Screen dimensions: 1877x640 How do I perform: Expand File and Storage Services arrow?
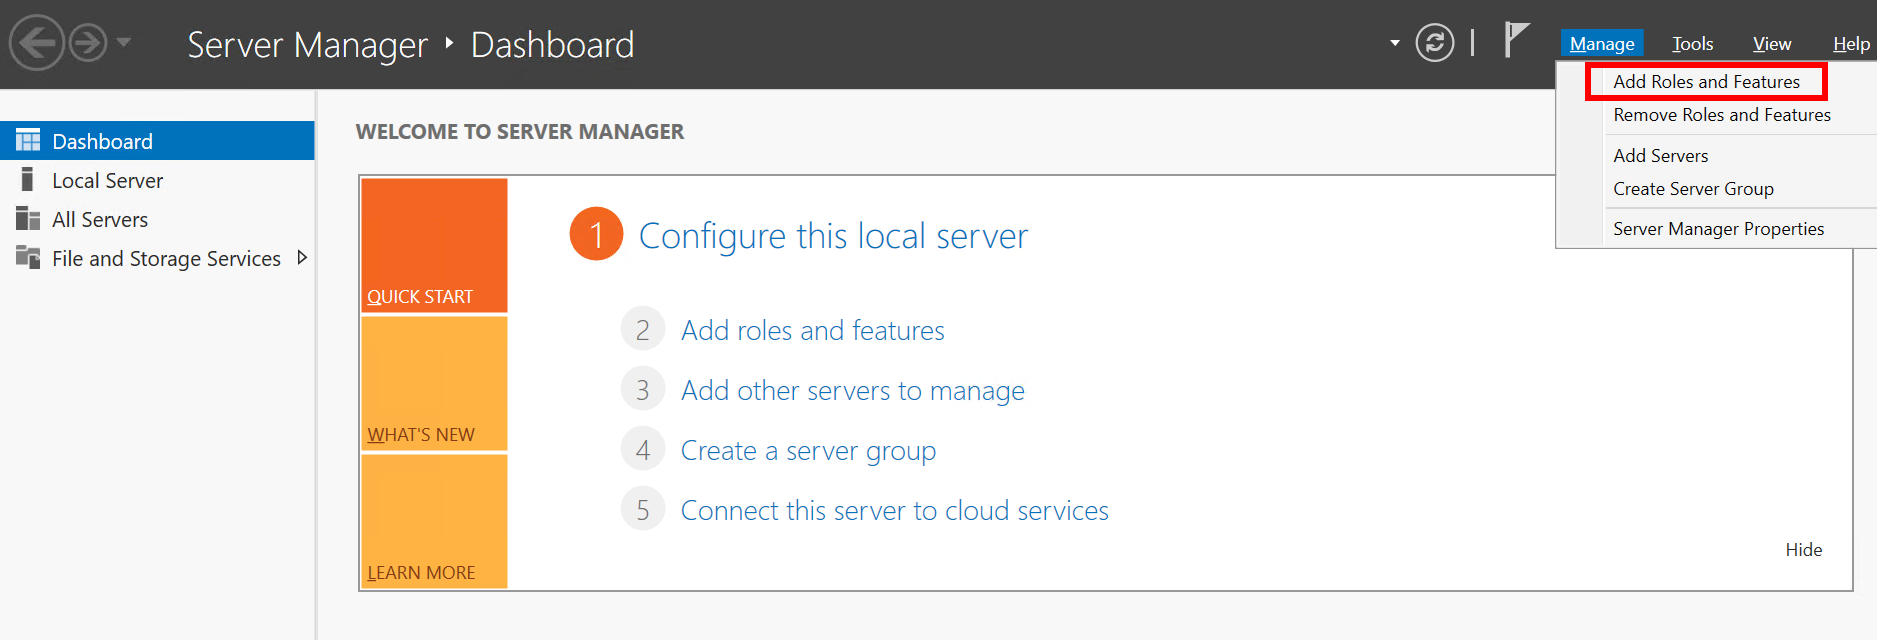point(302,258)
